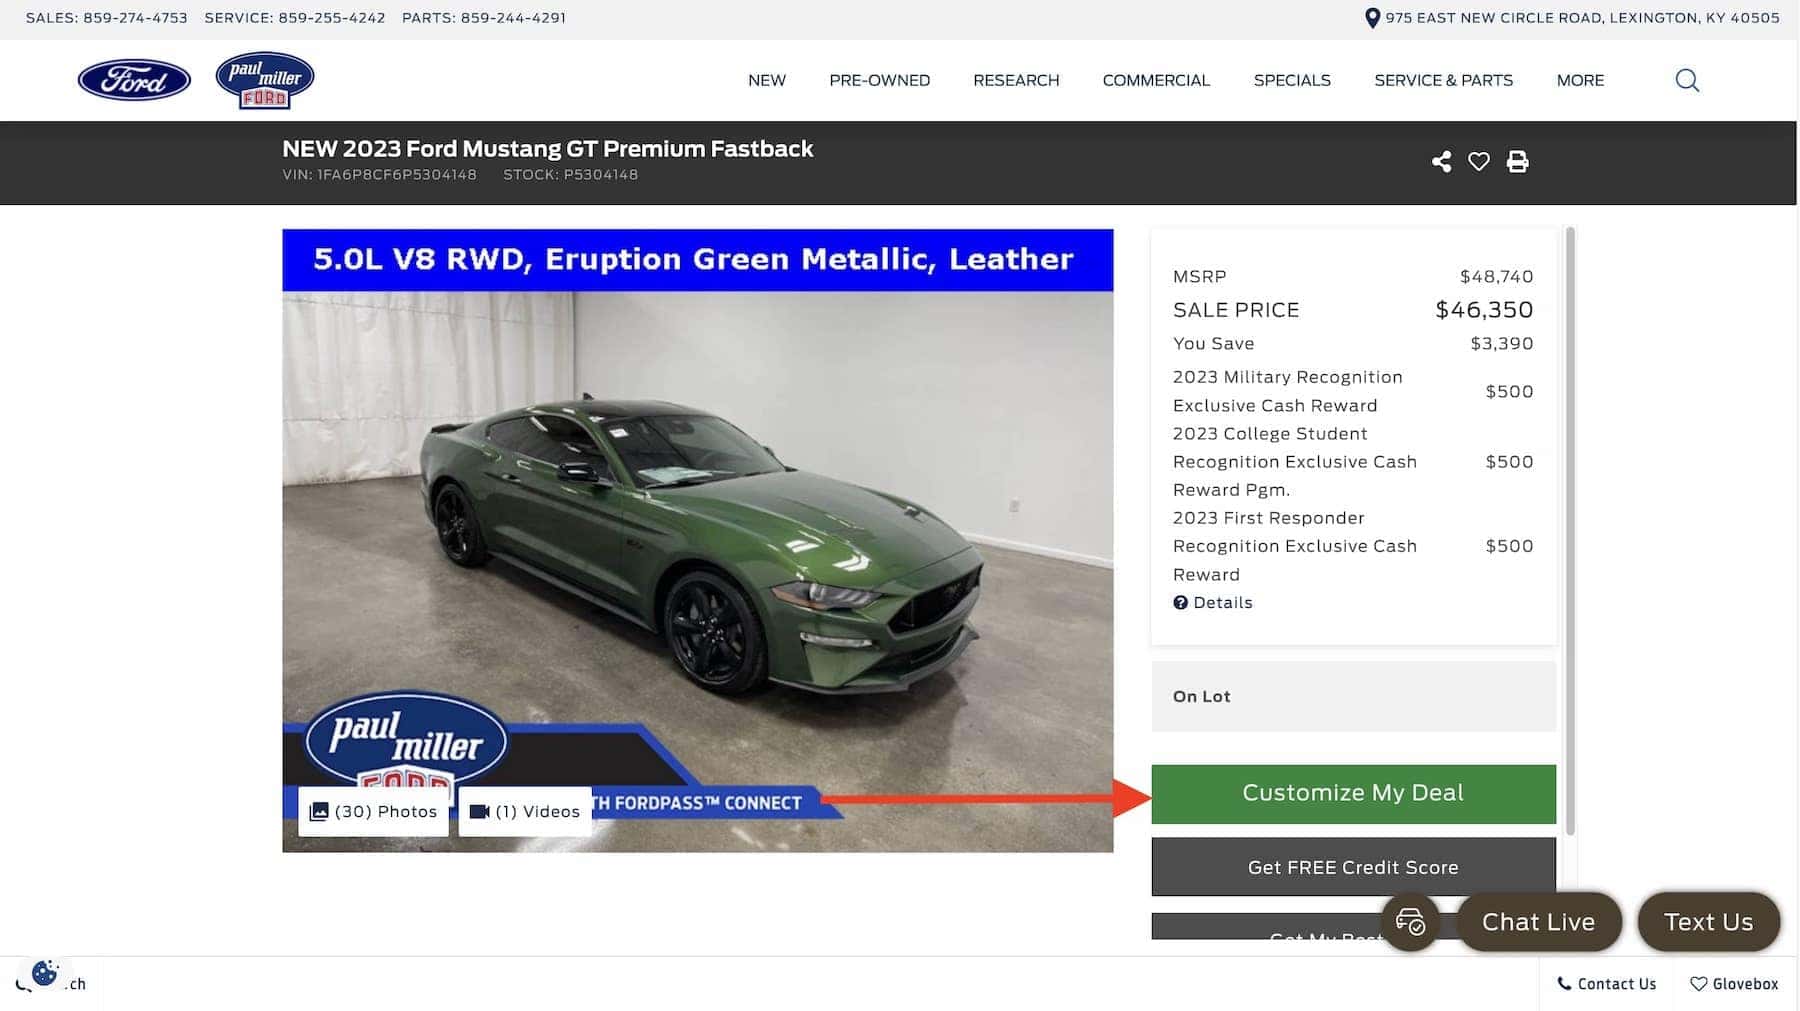Open the NEW menu
This screenshot has height=1011, width=1800.
(767, 80)
